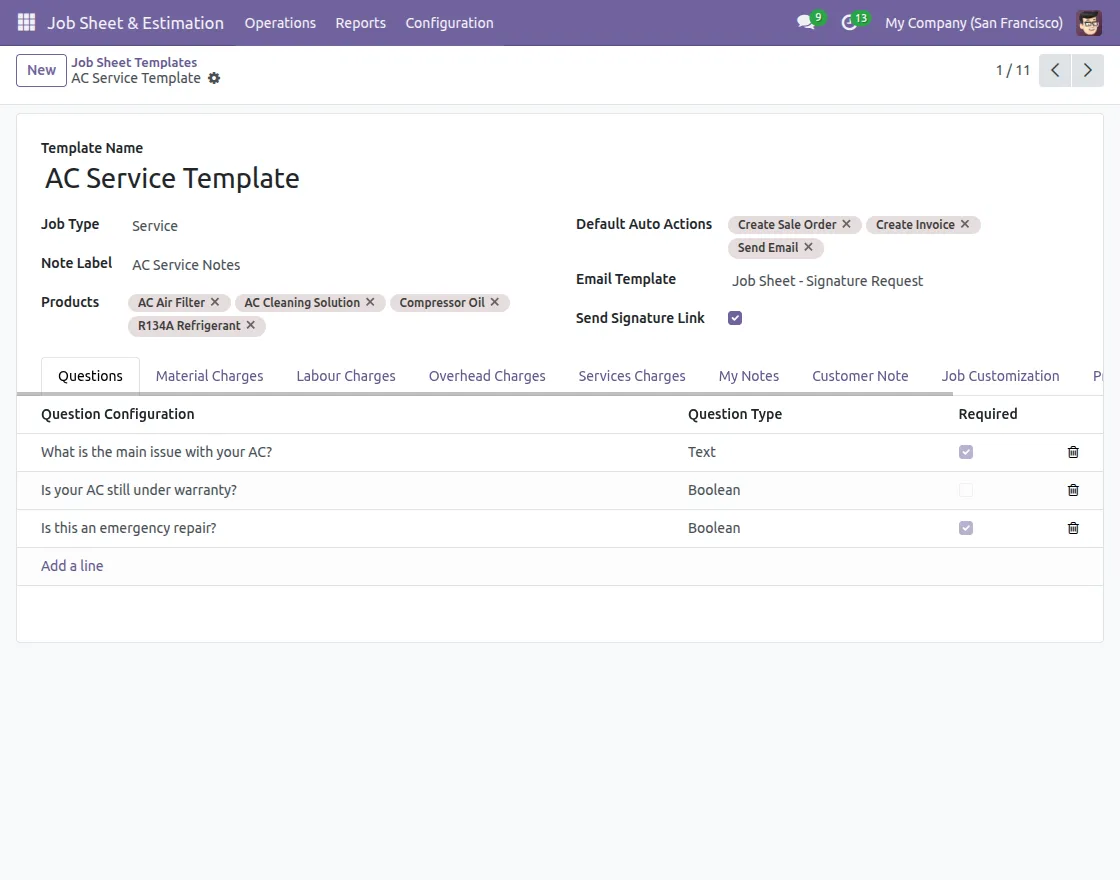Click the user avatar in the top bar

tap(1089, 22)
